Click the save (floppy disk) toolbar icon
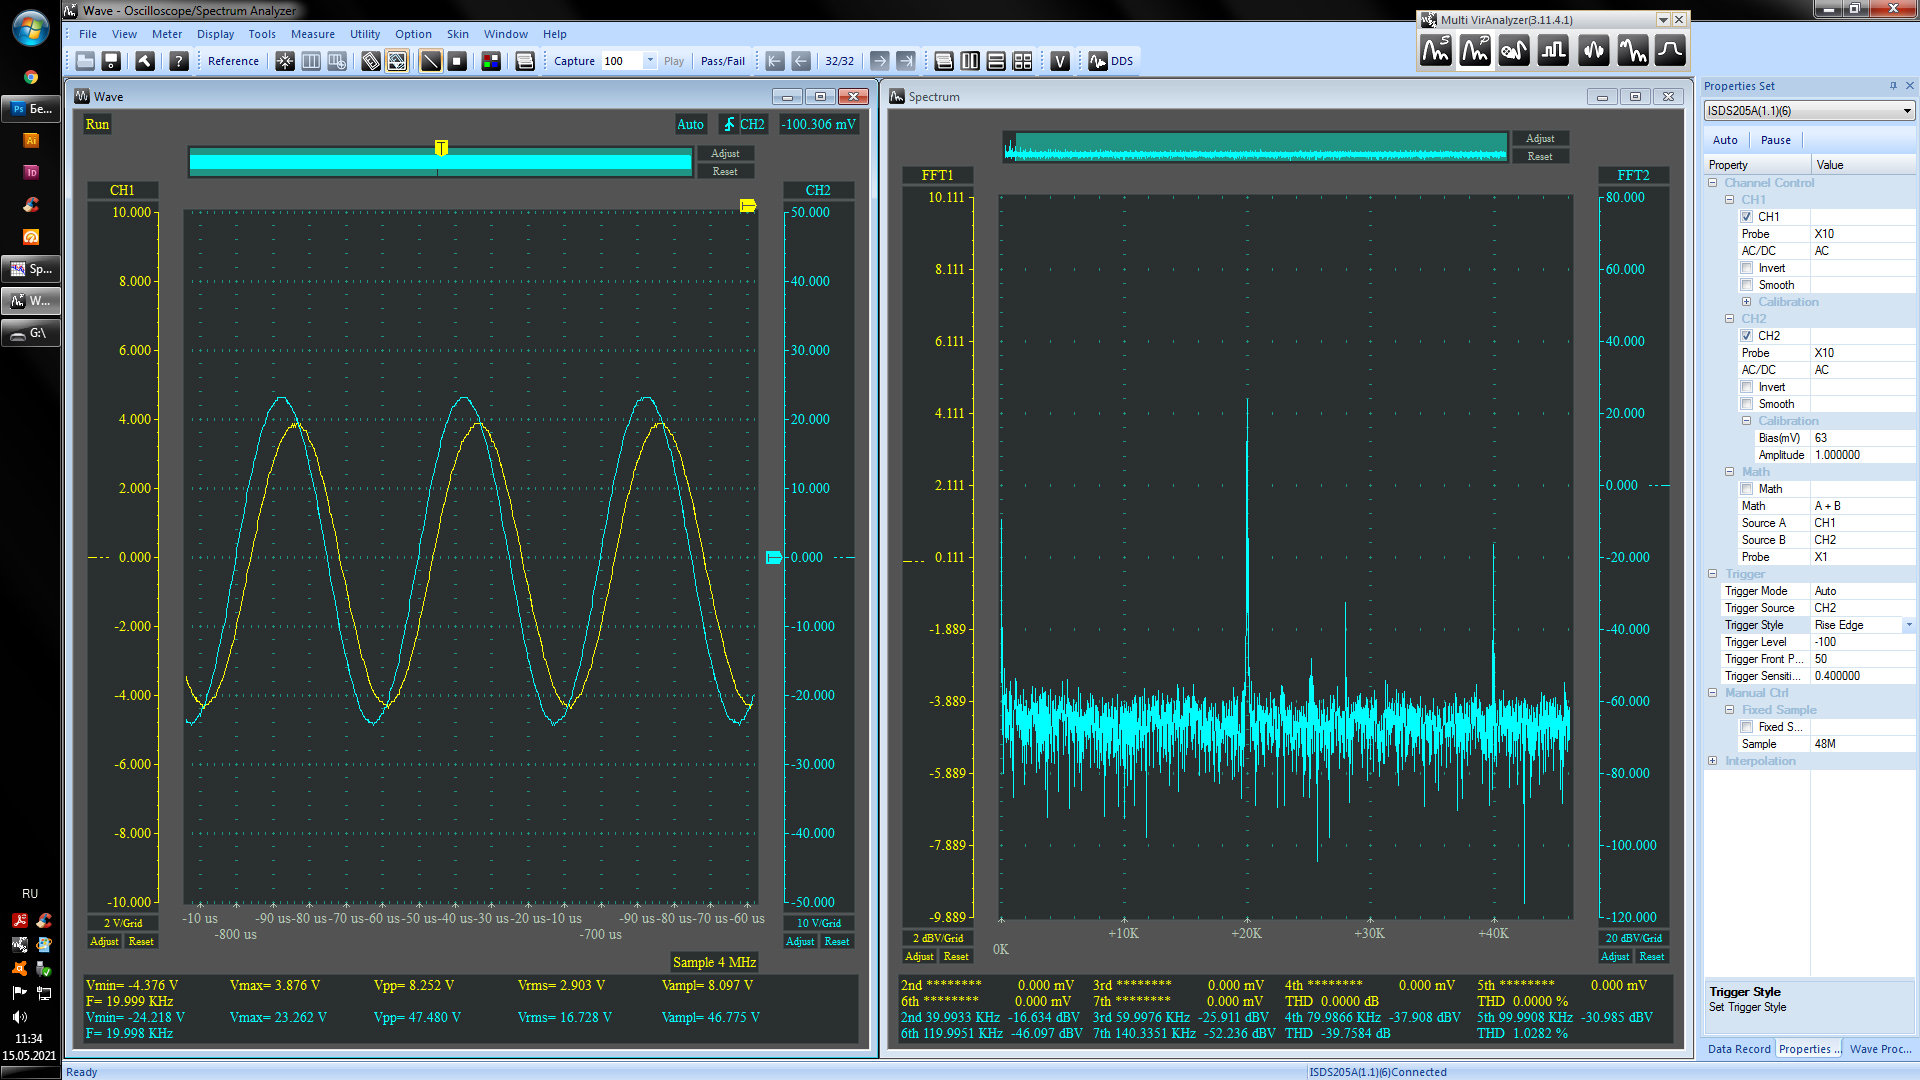 111,61
